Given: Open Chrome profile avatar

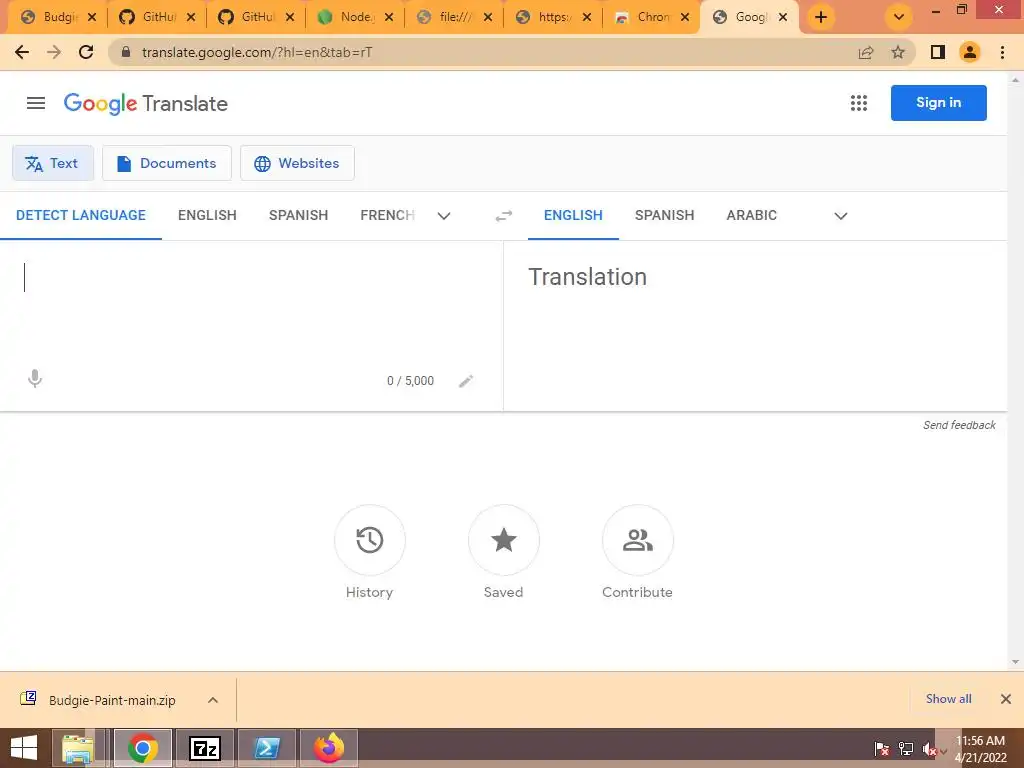Looking at the screenshot, I should [x=970, y=52].
